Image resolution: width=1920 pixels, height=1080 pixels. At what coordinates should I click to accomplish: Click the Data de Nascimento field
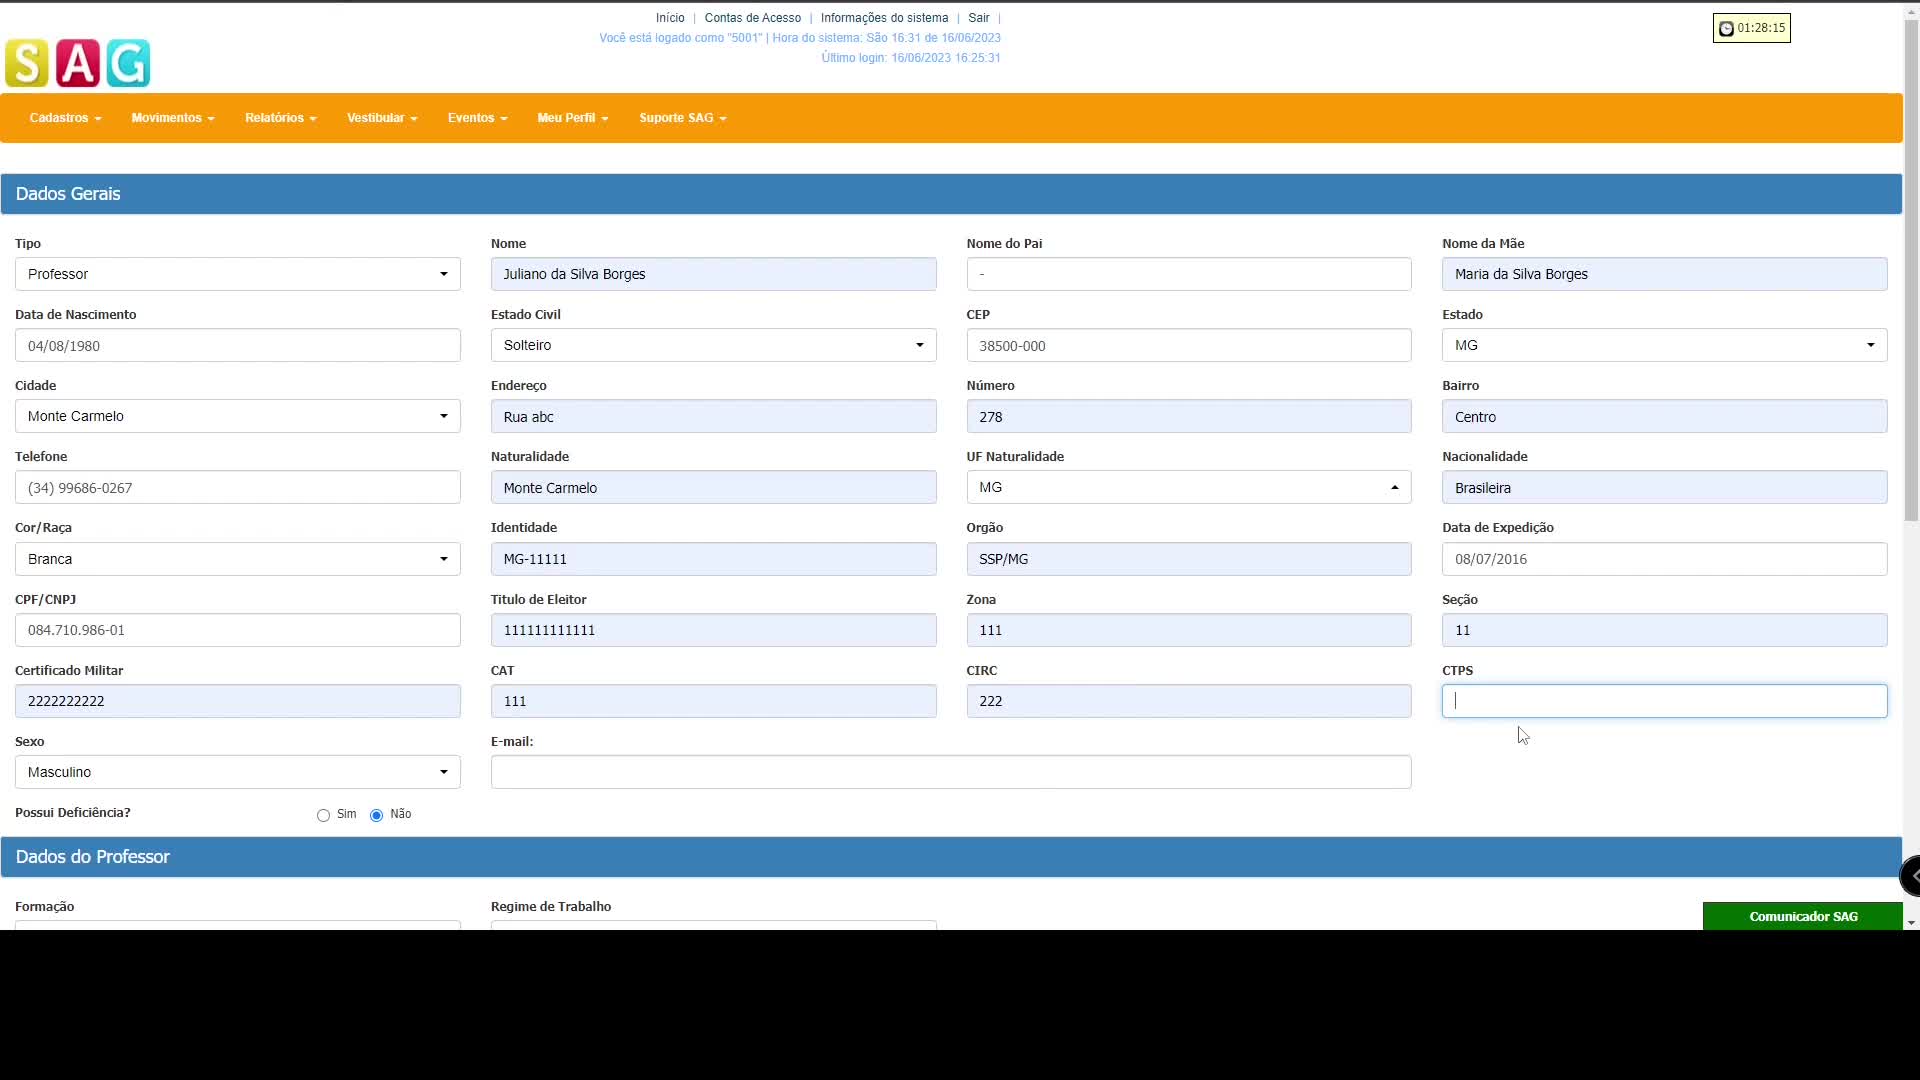pyautogui.click(x=238, y=345)
